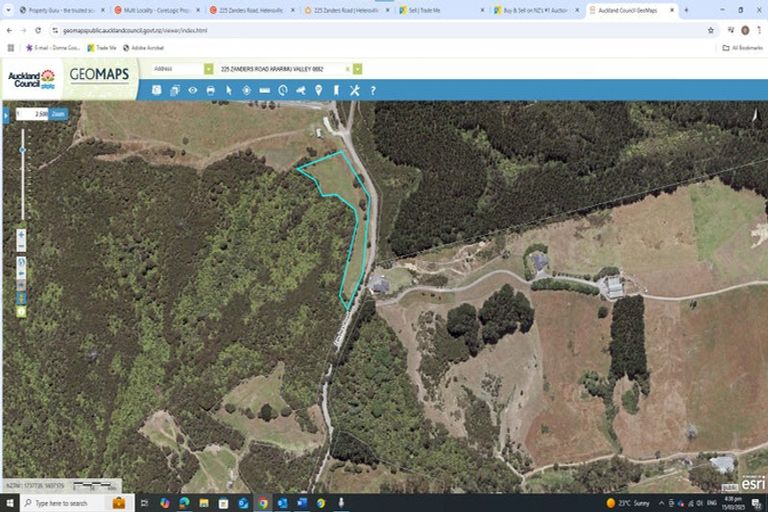The width and height of the screenshot is (768, 512).
Task: Open the Adobe Acrobat bookmark
Action: click(x=143, y=48)
